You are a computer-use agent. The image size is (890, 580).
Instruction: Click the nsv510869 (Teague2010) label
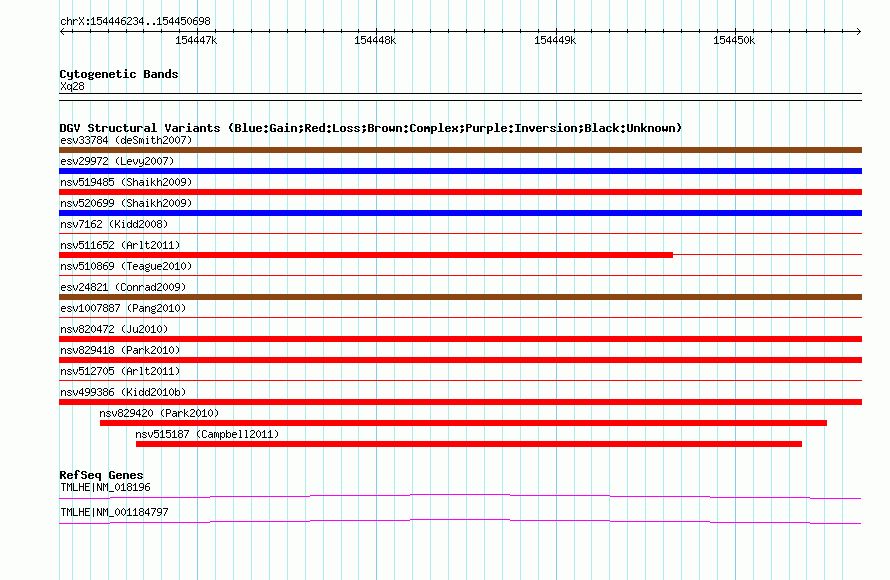coord(126,266)
